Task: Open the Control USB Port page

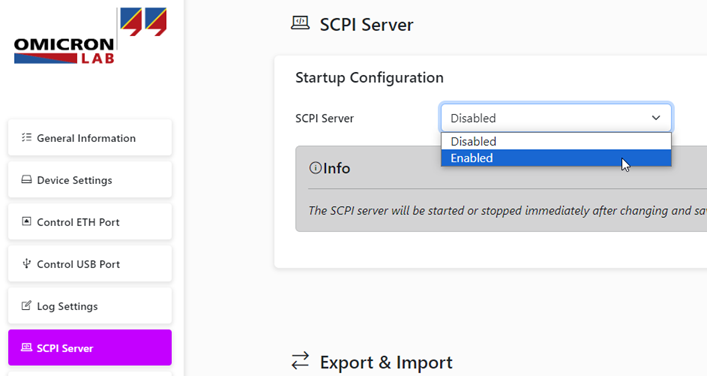Action: tap(90, 264)
